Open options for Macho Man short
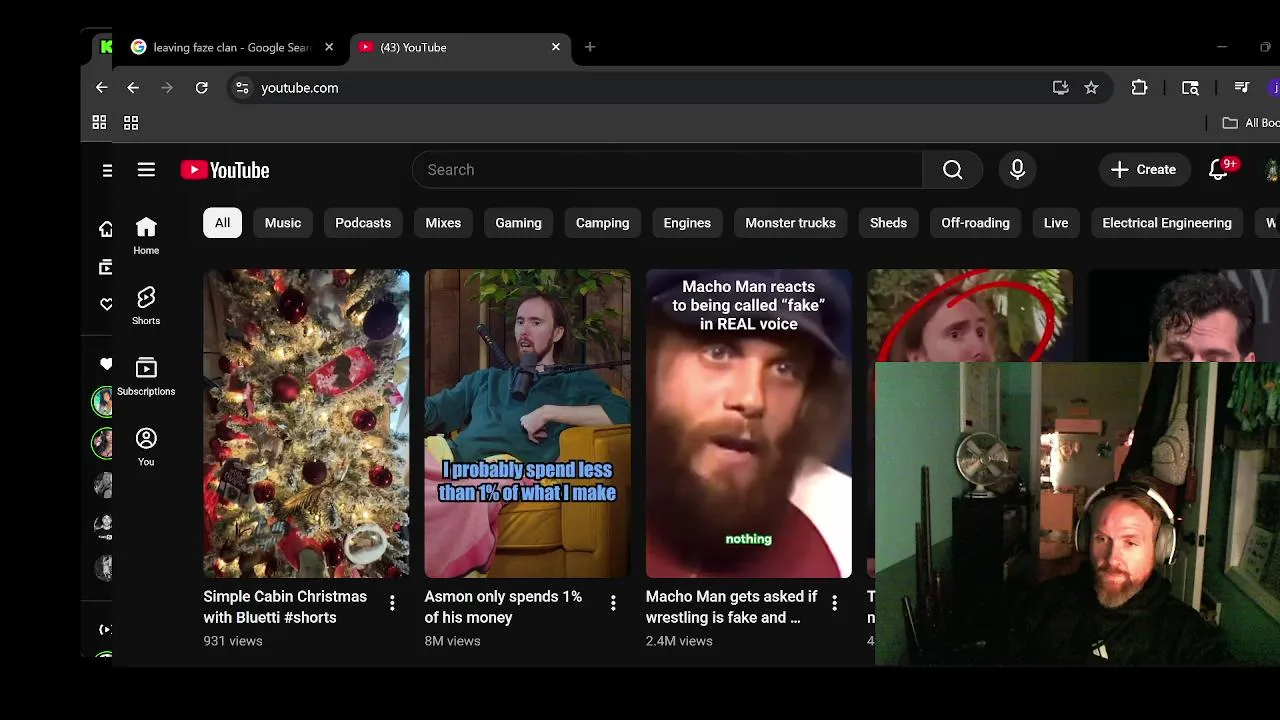Image resolution: width=1280 pixels, height=720 pixels. pos(835,602)
